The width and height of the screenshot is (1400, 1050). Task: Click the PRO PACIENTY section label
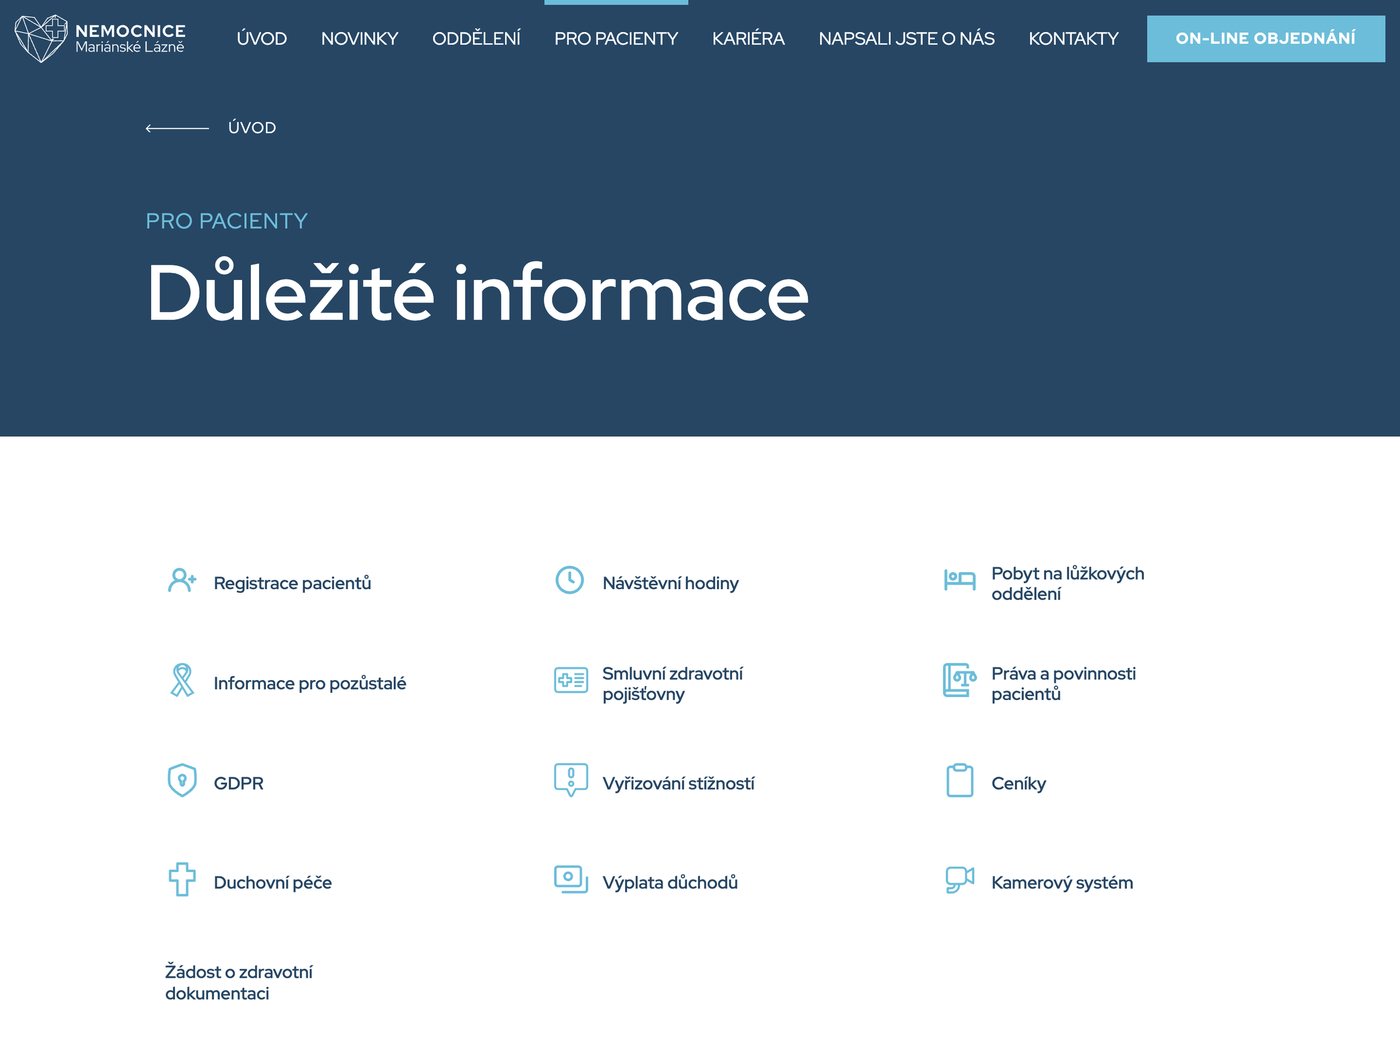pos(227,221)
